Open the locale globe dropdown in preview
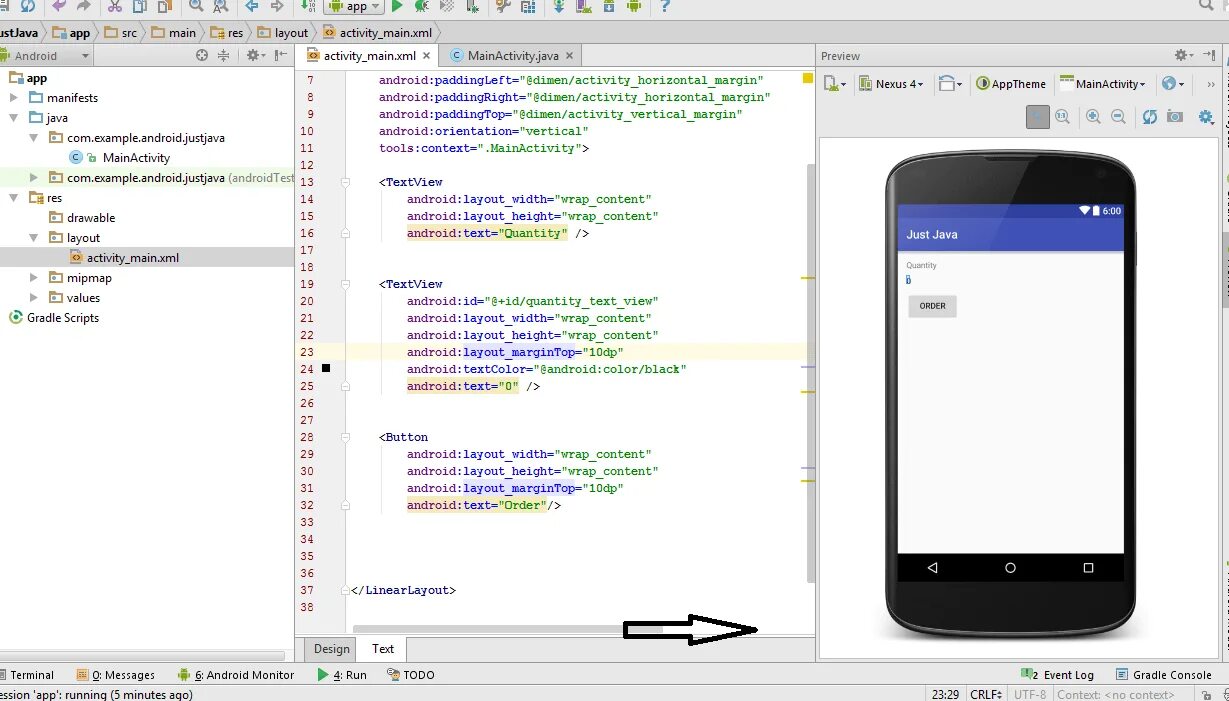Screen dimensions: 1229x701 (x=1173, y=84)
